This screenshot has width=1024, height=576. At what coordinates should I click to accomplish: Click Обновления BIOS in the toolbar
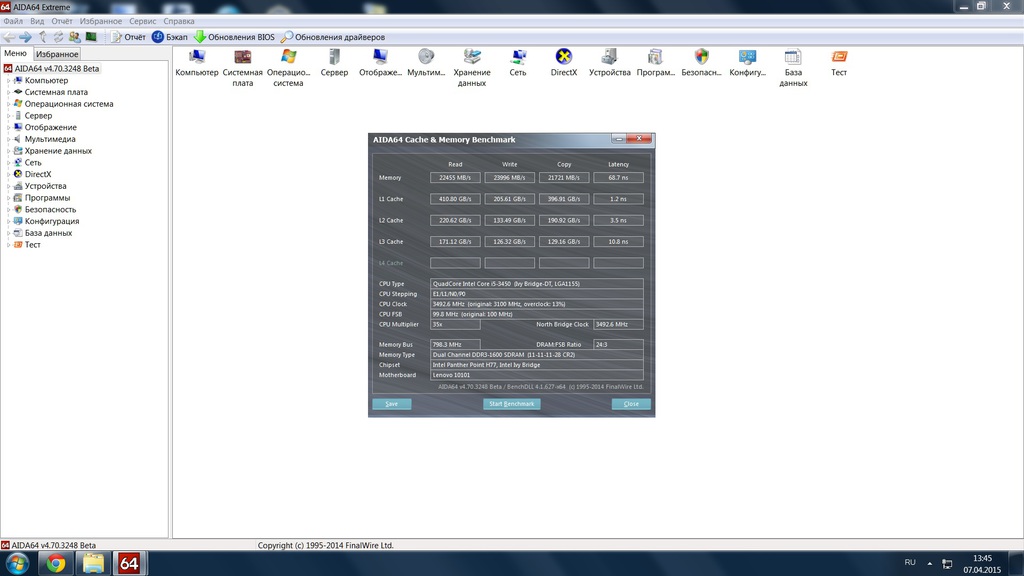[x=234, y=37]
